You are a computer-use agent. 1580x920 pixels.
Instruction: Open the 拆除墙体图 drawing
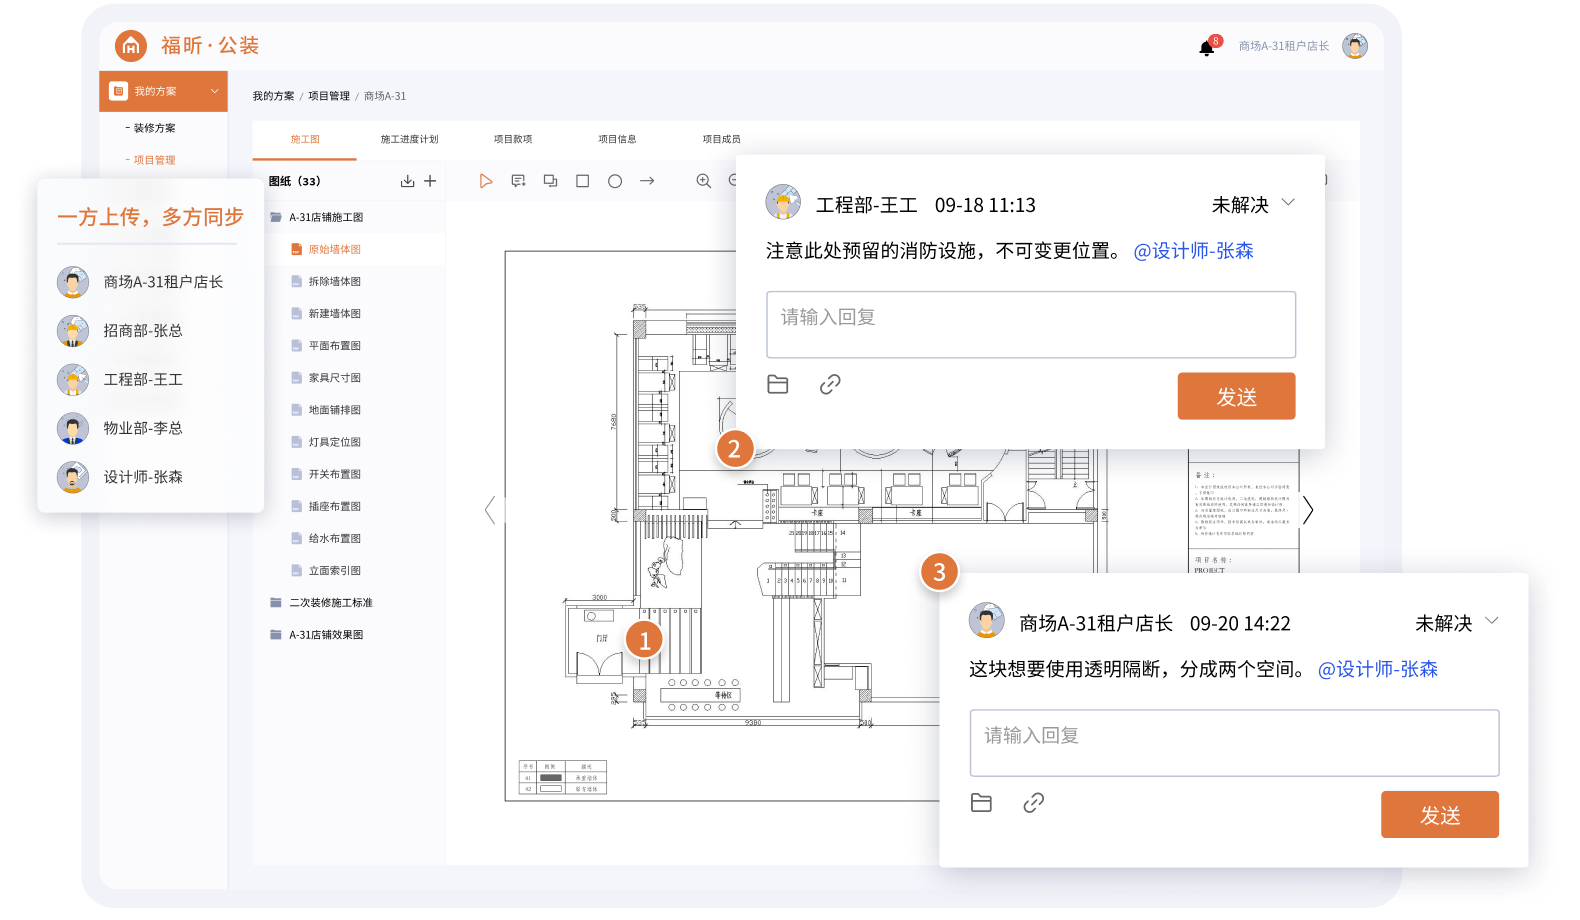click(335, 282)
